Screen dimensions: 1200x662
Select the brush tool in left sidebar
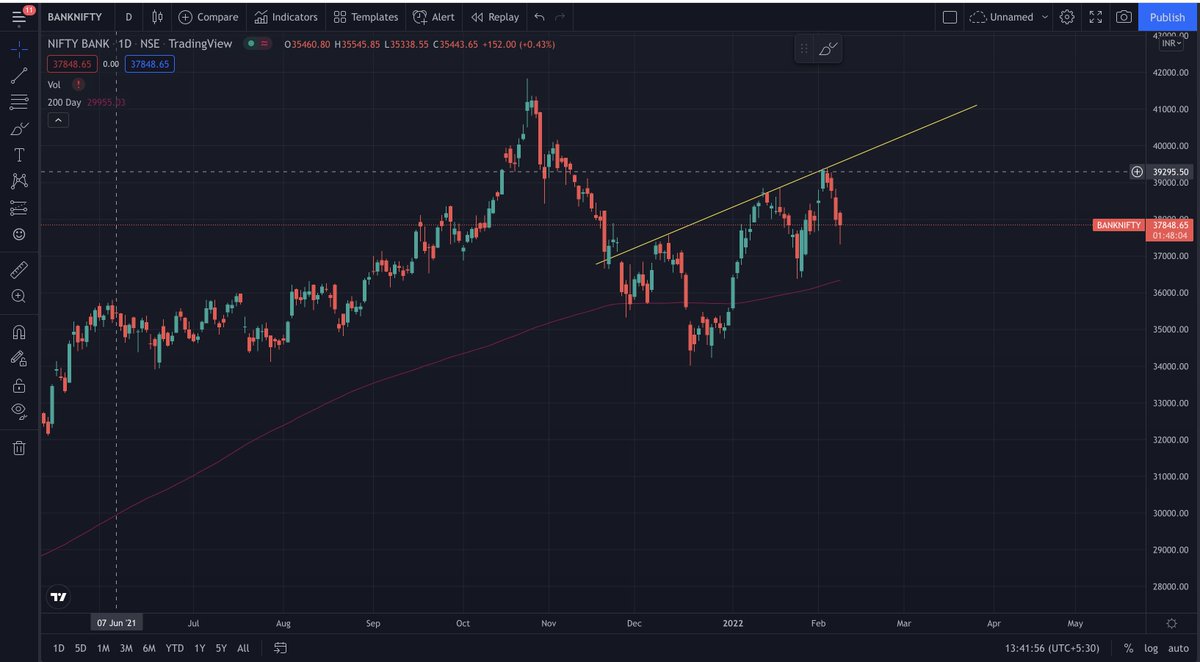tap(19, 129)
